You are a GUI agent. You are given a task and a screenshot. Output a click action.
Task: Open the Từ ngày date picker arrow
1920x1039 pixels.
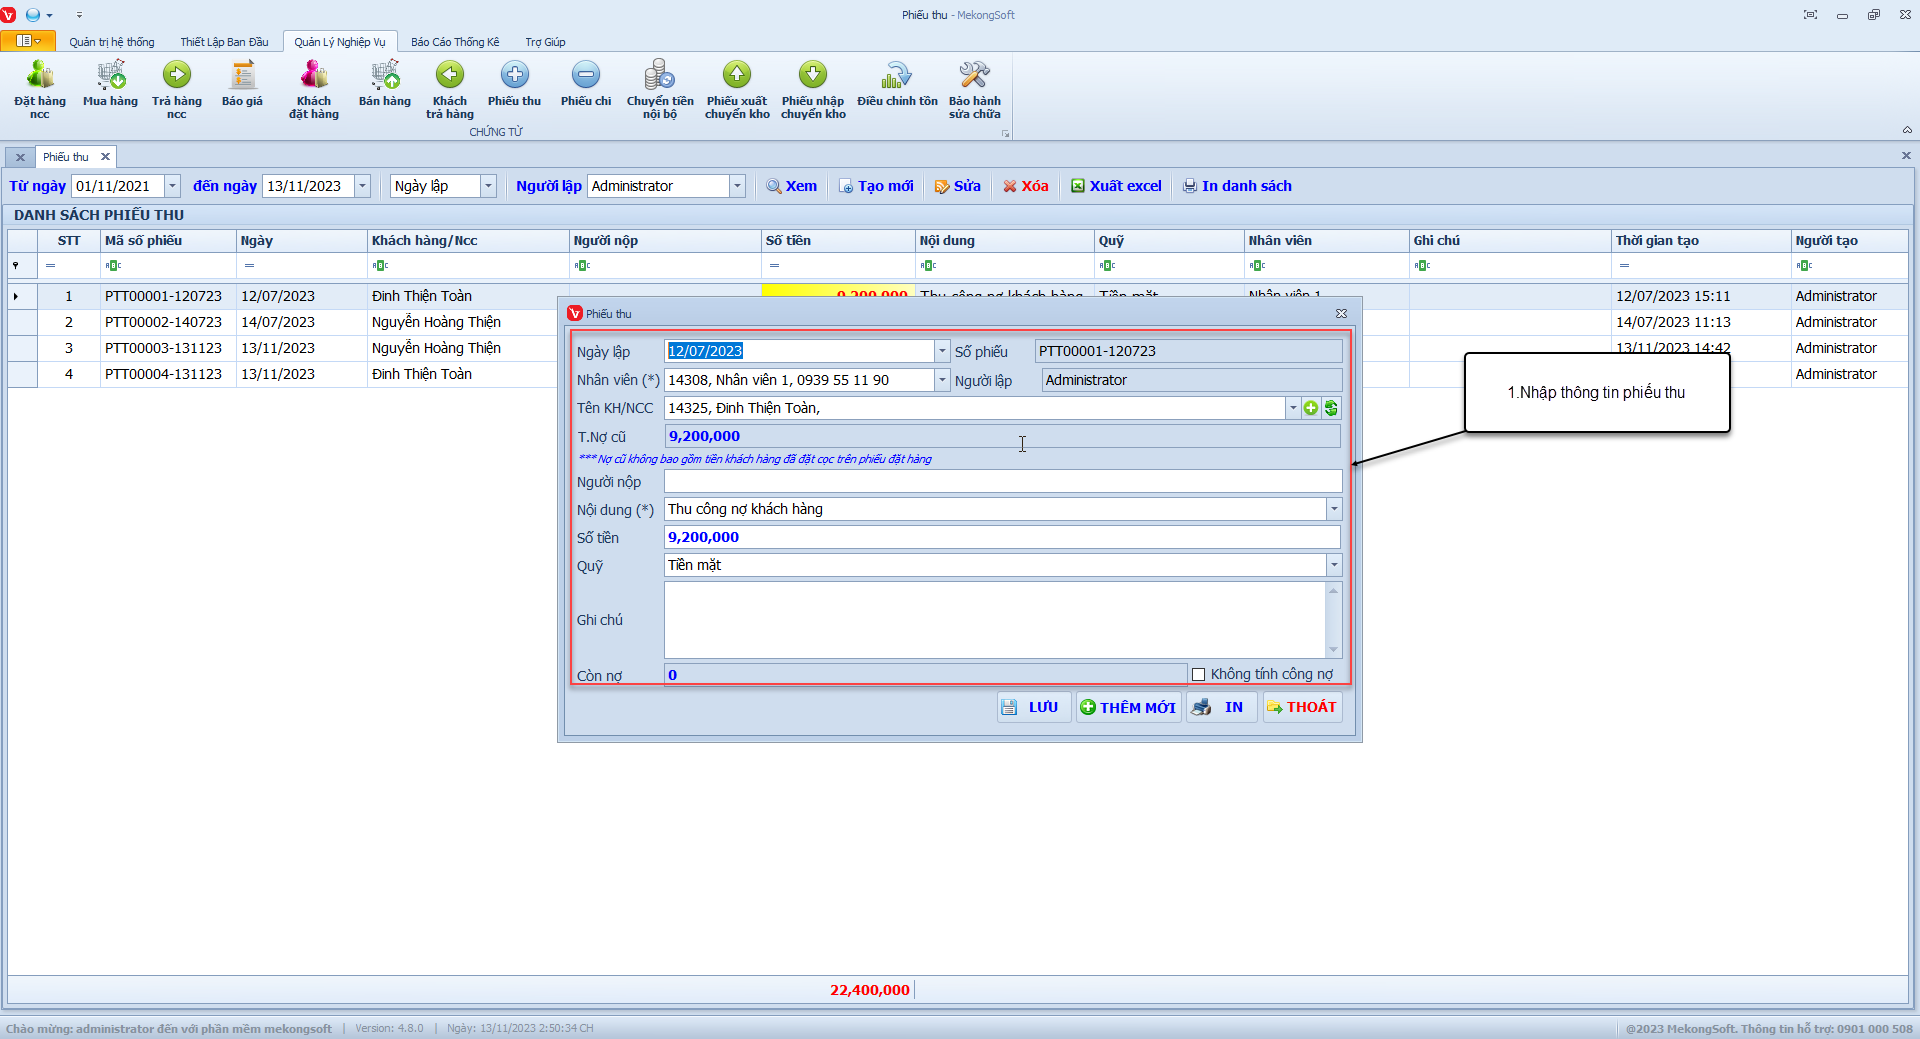point(172,186)
